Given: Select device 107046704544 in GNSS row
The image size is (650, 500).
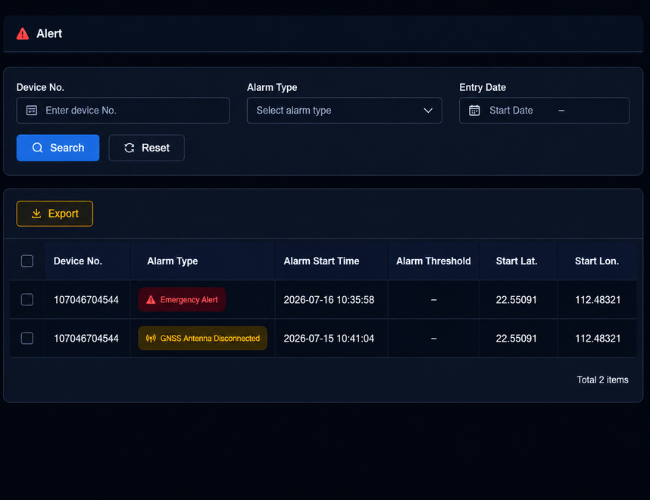Looking at the screenshot, I should (86, 338).
